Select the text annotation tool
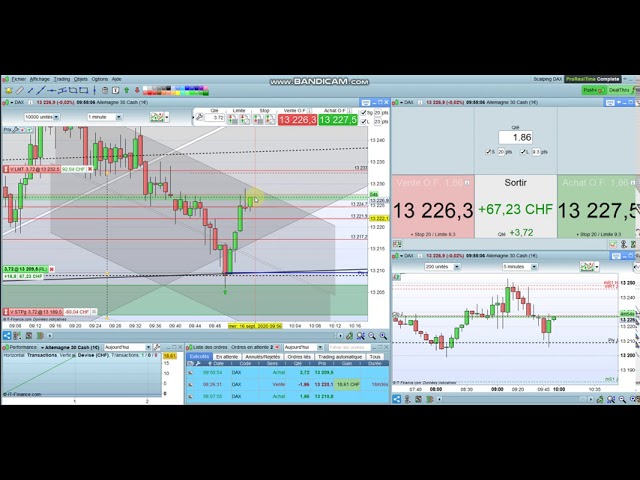 116,90
